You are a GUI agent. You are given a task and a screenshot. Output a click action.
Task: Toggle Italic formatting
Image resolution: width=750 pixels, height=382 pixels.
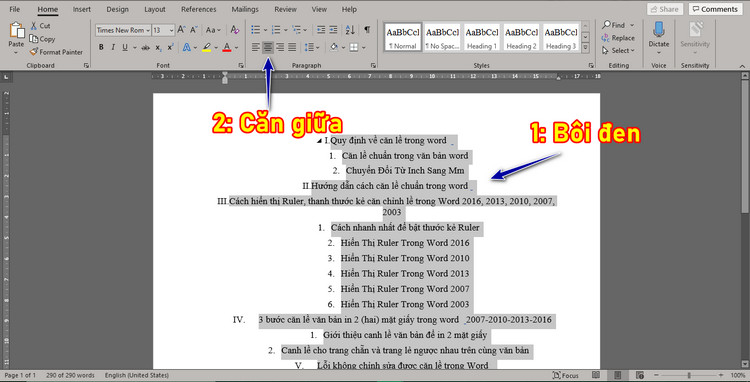click(113, 47)
